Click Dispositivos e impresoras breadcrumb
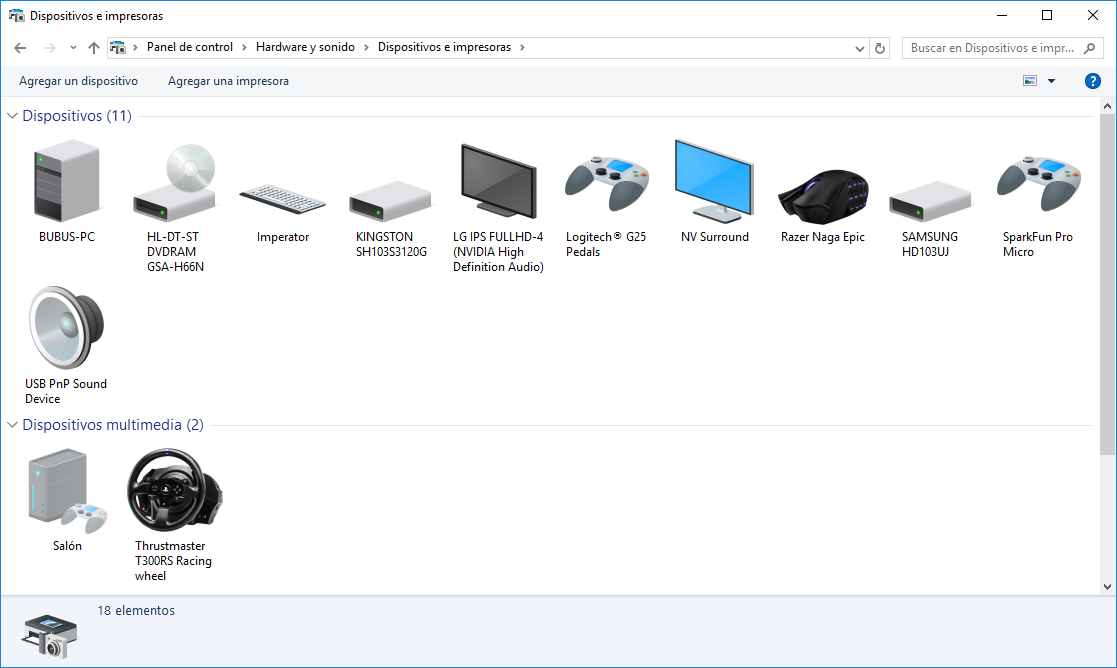 445,47
